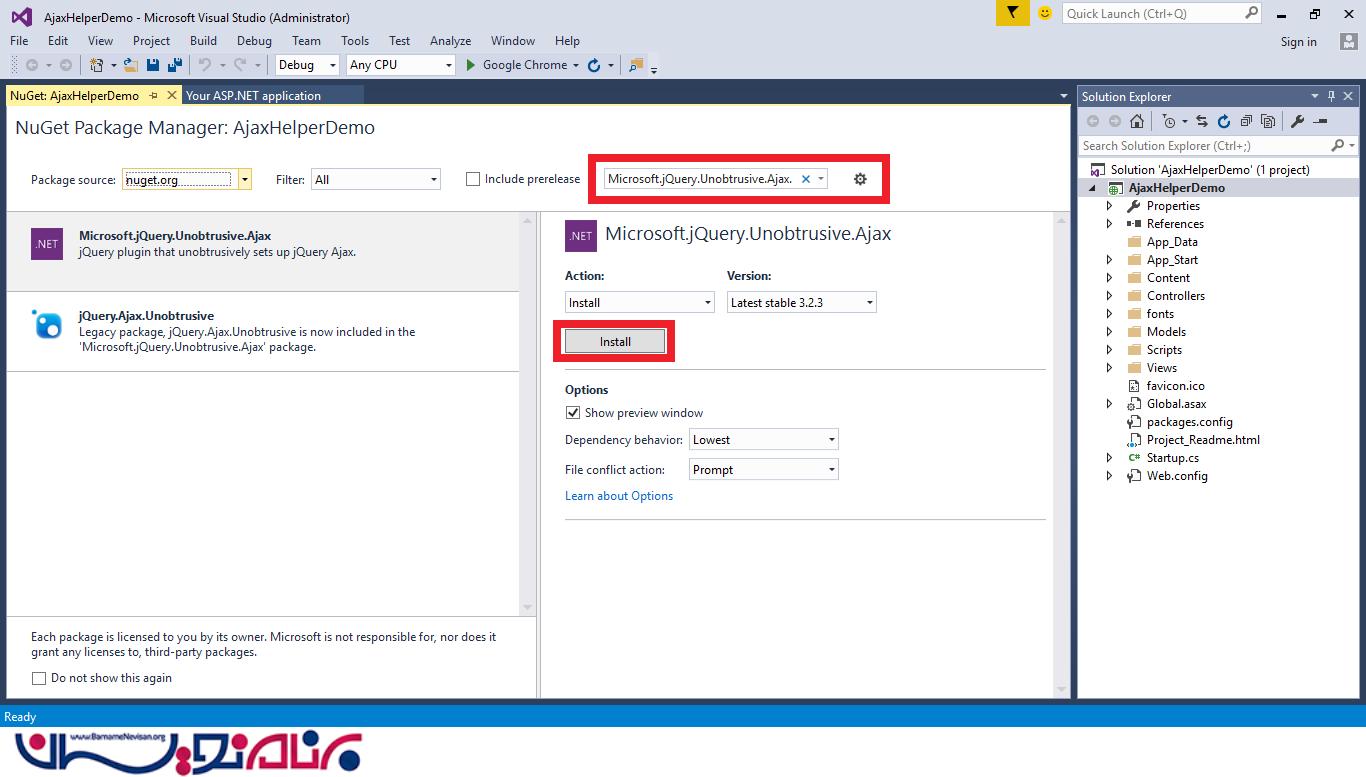The width and height of the screenshot is (1366, 777).
Task: Open NuGet settings gear icon
Action: (860, 179)
